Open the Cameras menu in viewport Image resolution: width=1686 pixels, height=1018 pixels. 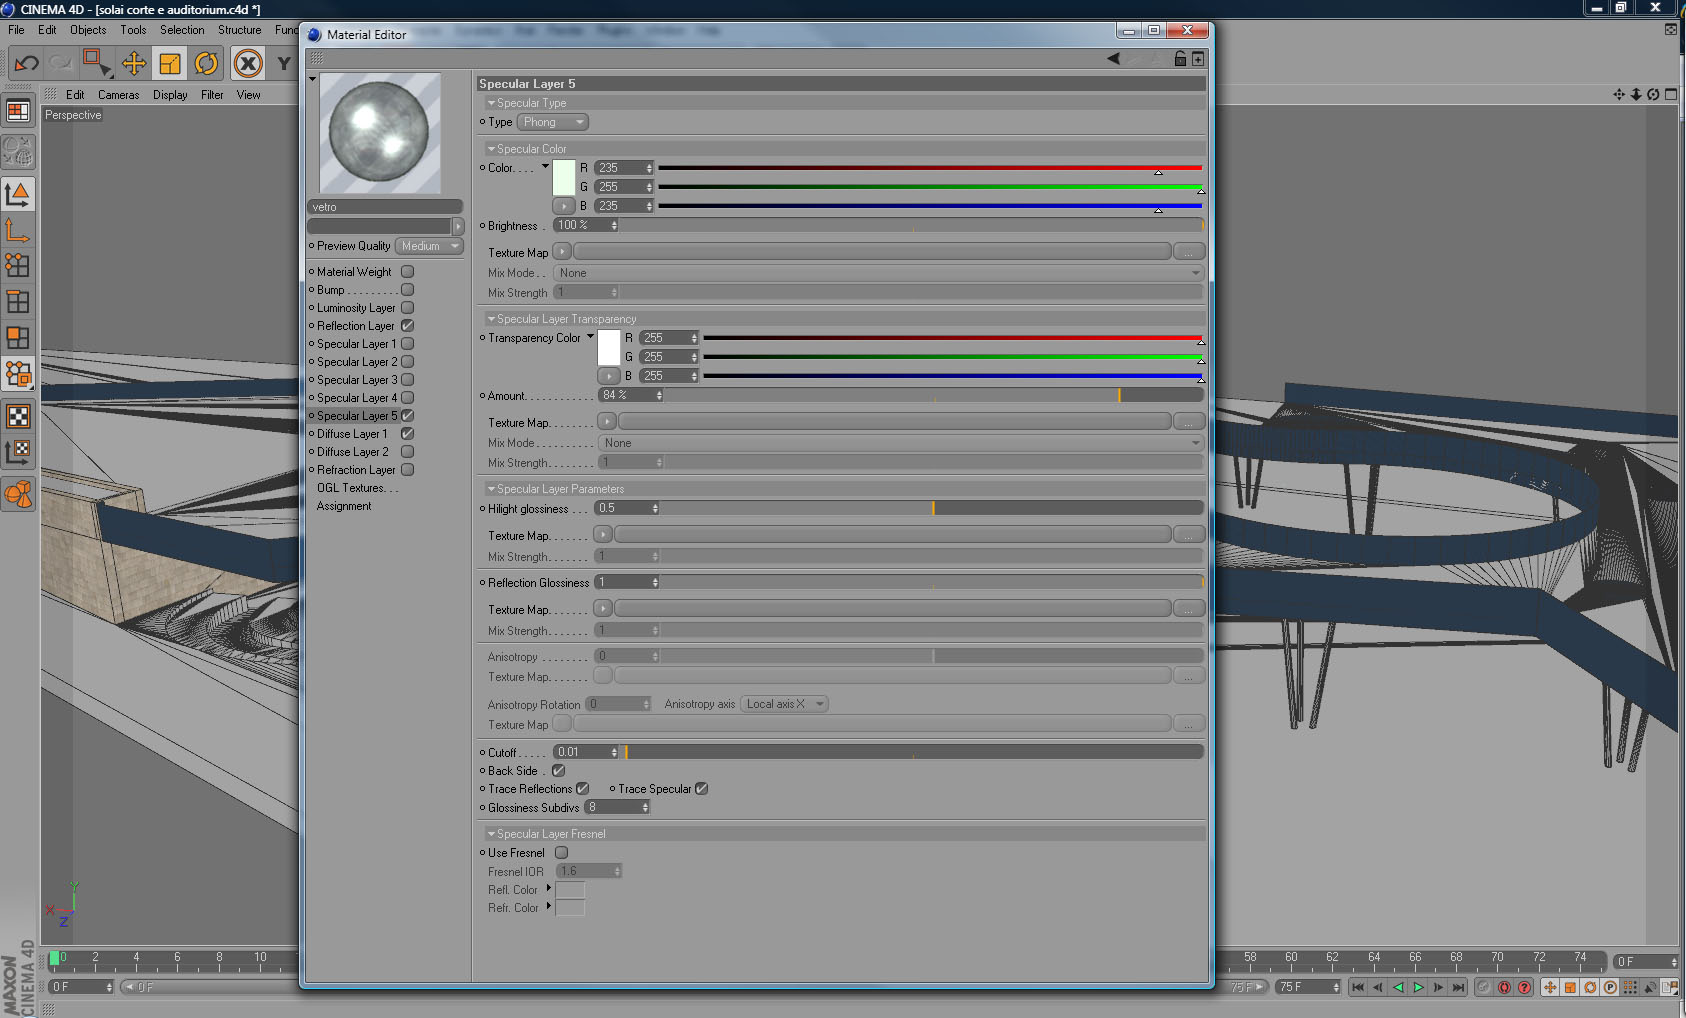coord(118,95)
